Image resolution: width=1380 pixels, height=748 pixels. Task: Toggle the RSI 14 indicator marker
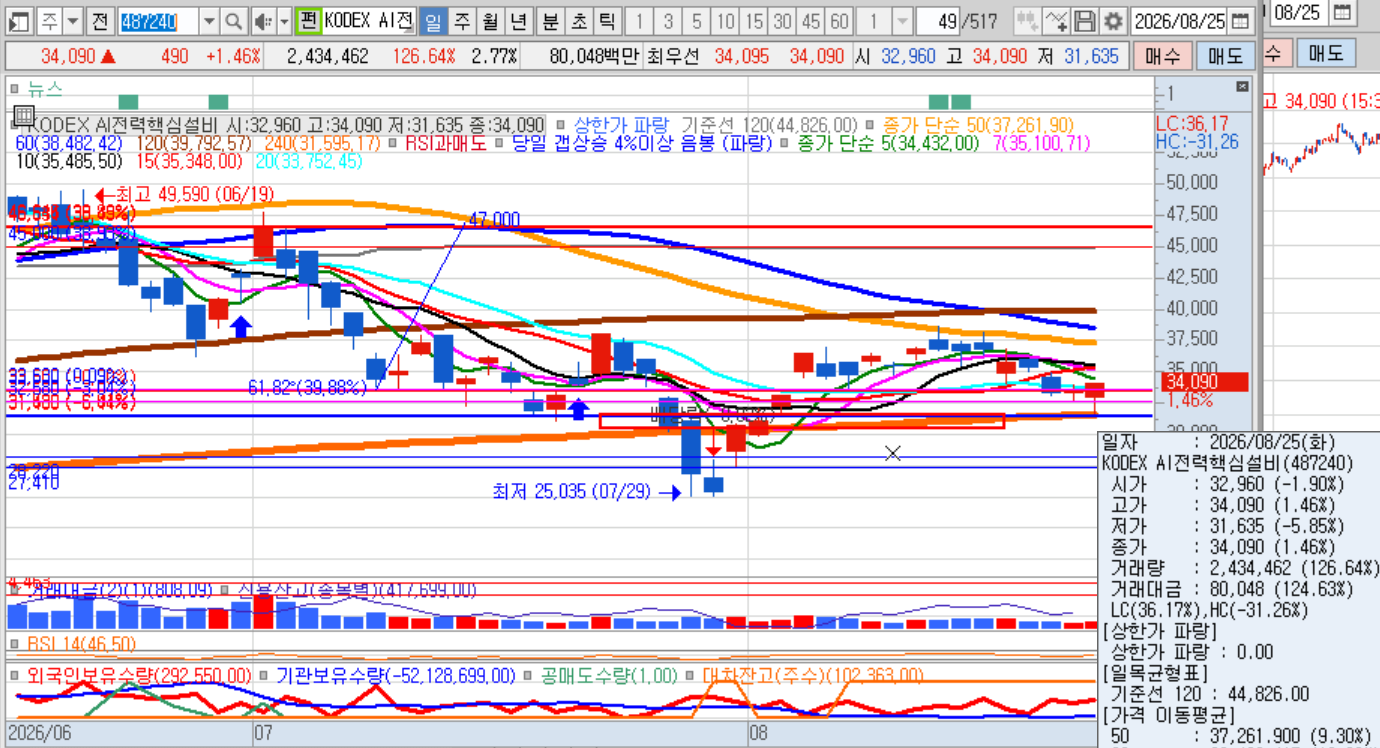16,643
